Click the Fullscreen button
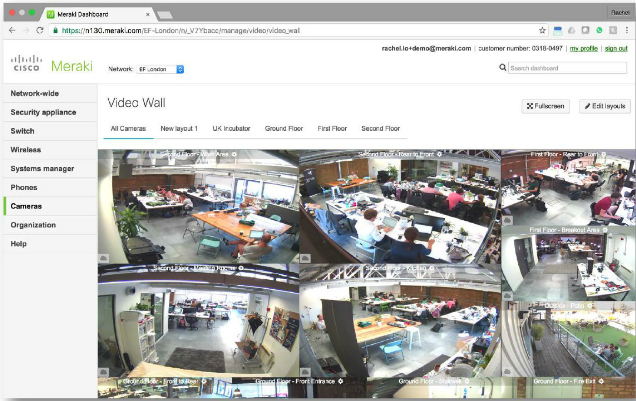This screenshot has height=401, width=636. click(x=546, y=105)
